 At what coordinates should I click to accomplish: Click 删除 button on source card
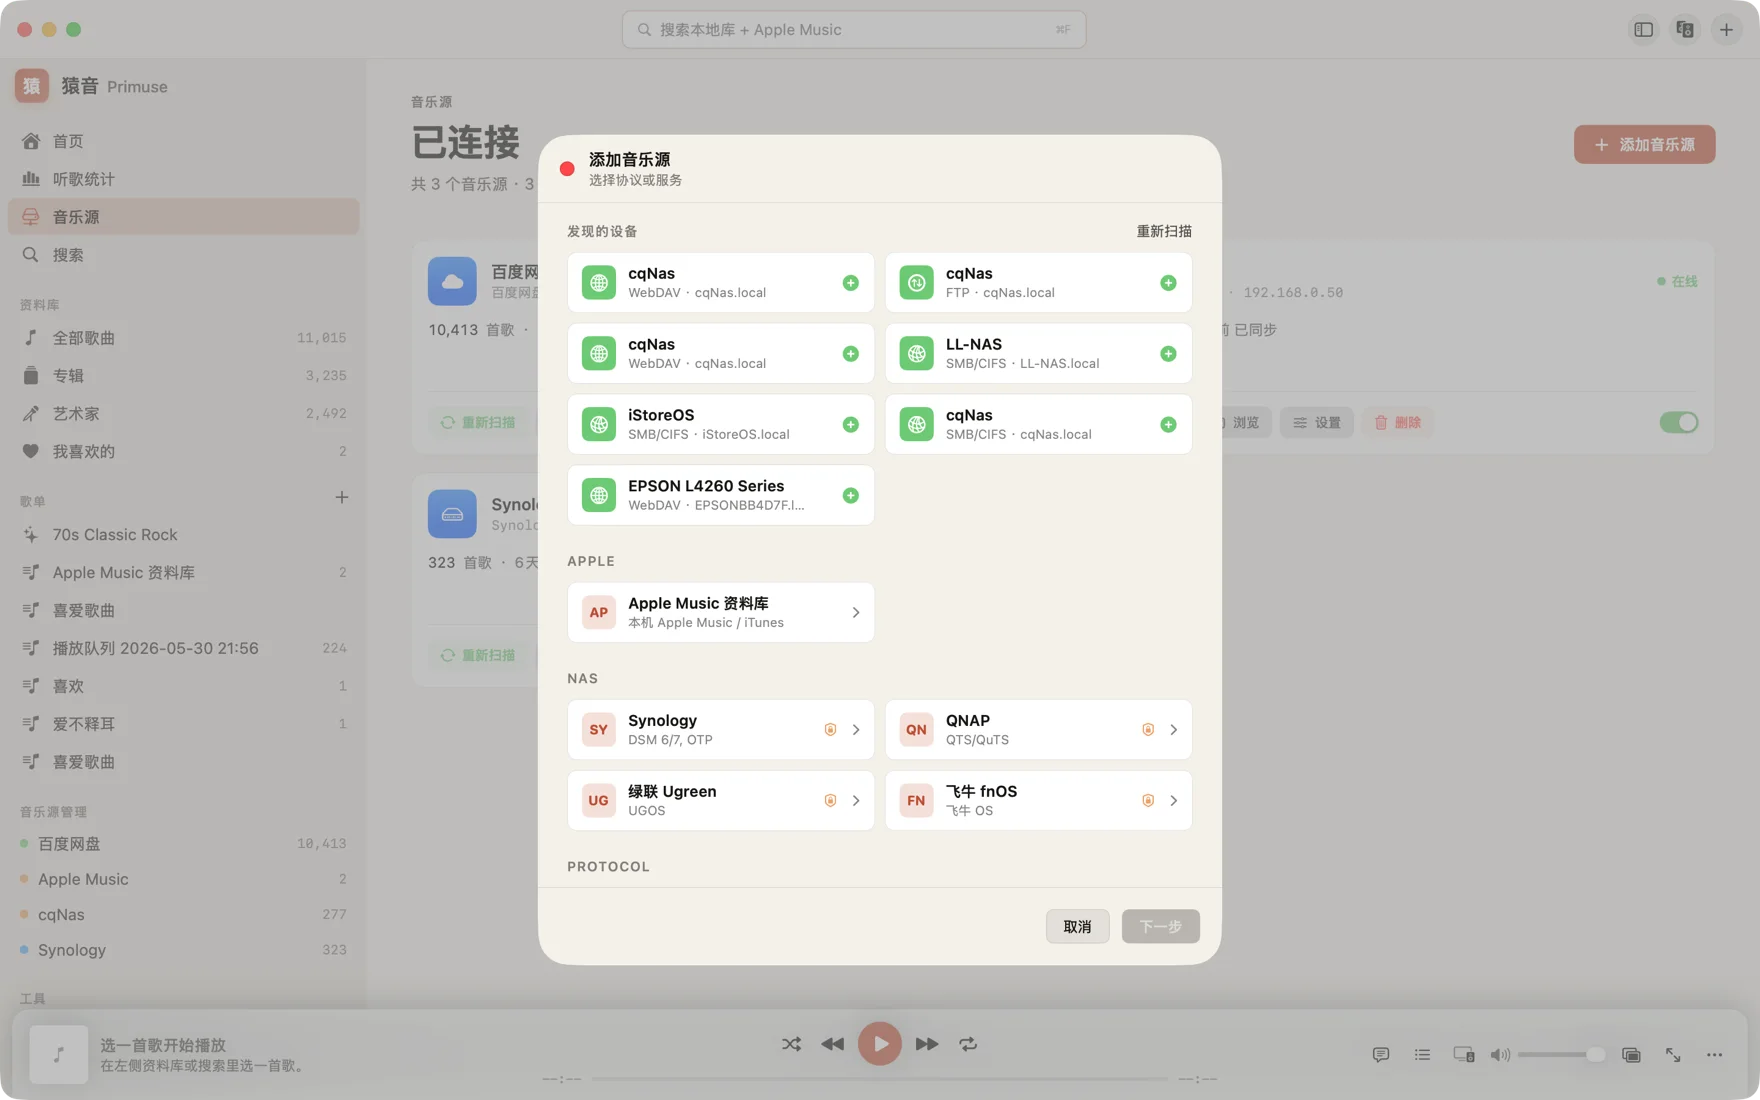point(1397,423)
